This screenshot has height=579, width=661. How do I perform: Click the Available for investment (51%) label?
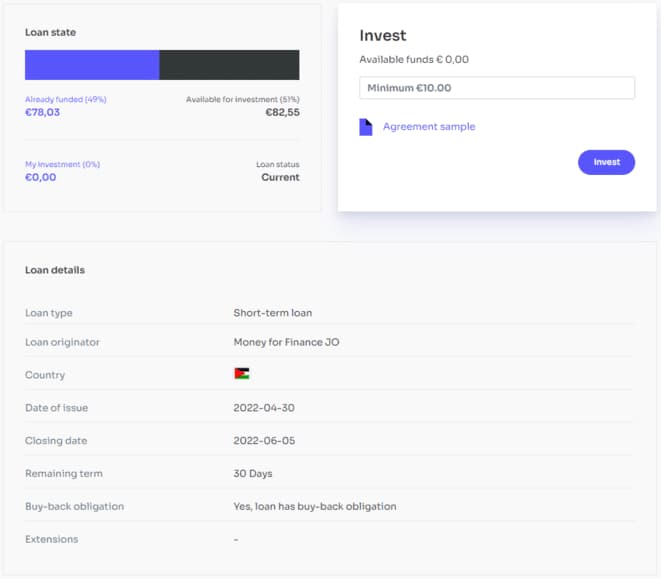click(243, 100)
